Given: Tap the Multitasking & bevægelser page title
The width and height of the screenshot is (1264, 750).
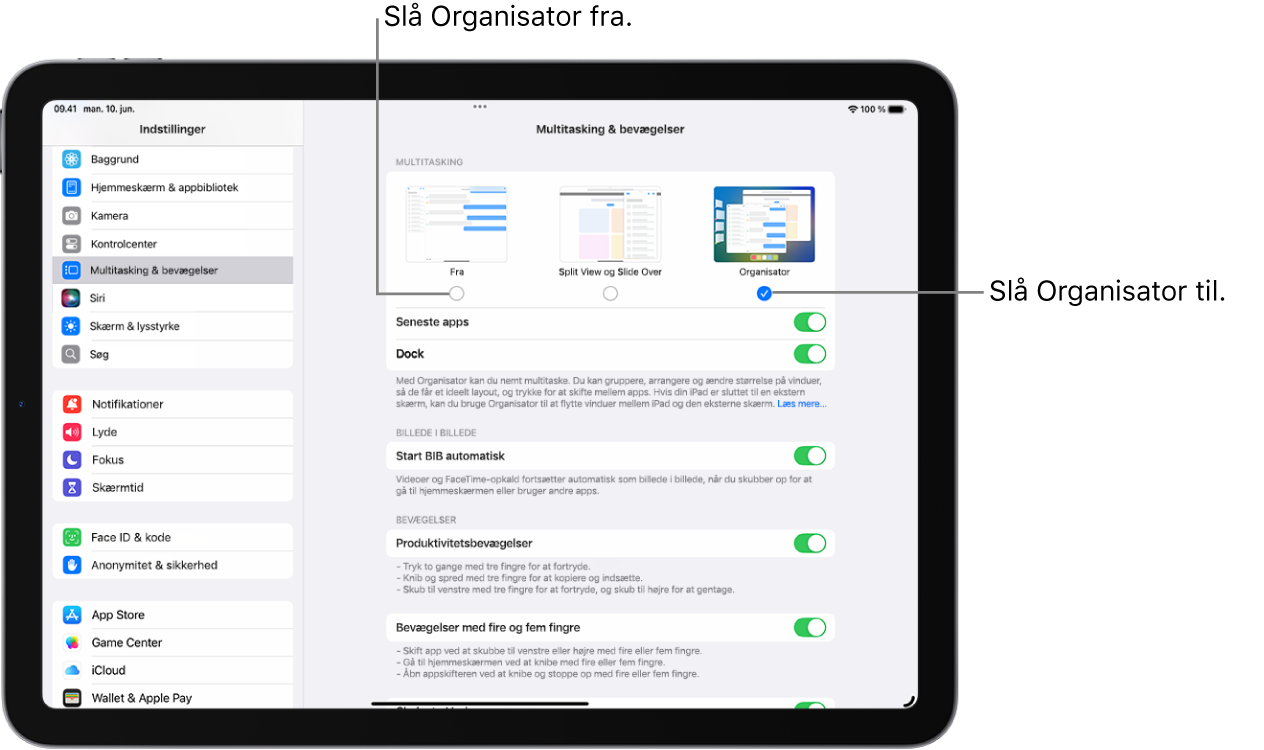Looking at the screenshot, I should tap(610, 130).
